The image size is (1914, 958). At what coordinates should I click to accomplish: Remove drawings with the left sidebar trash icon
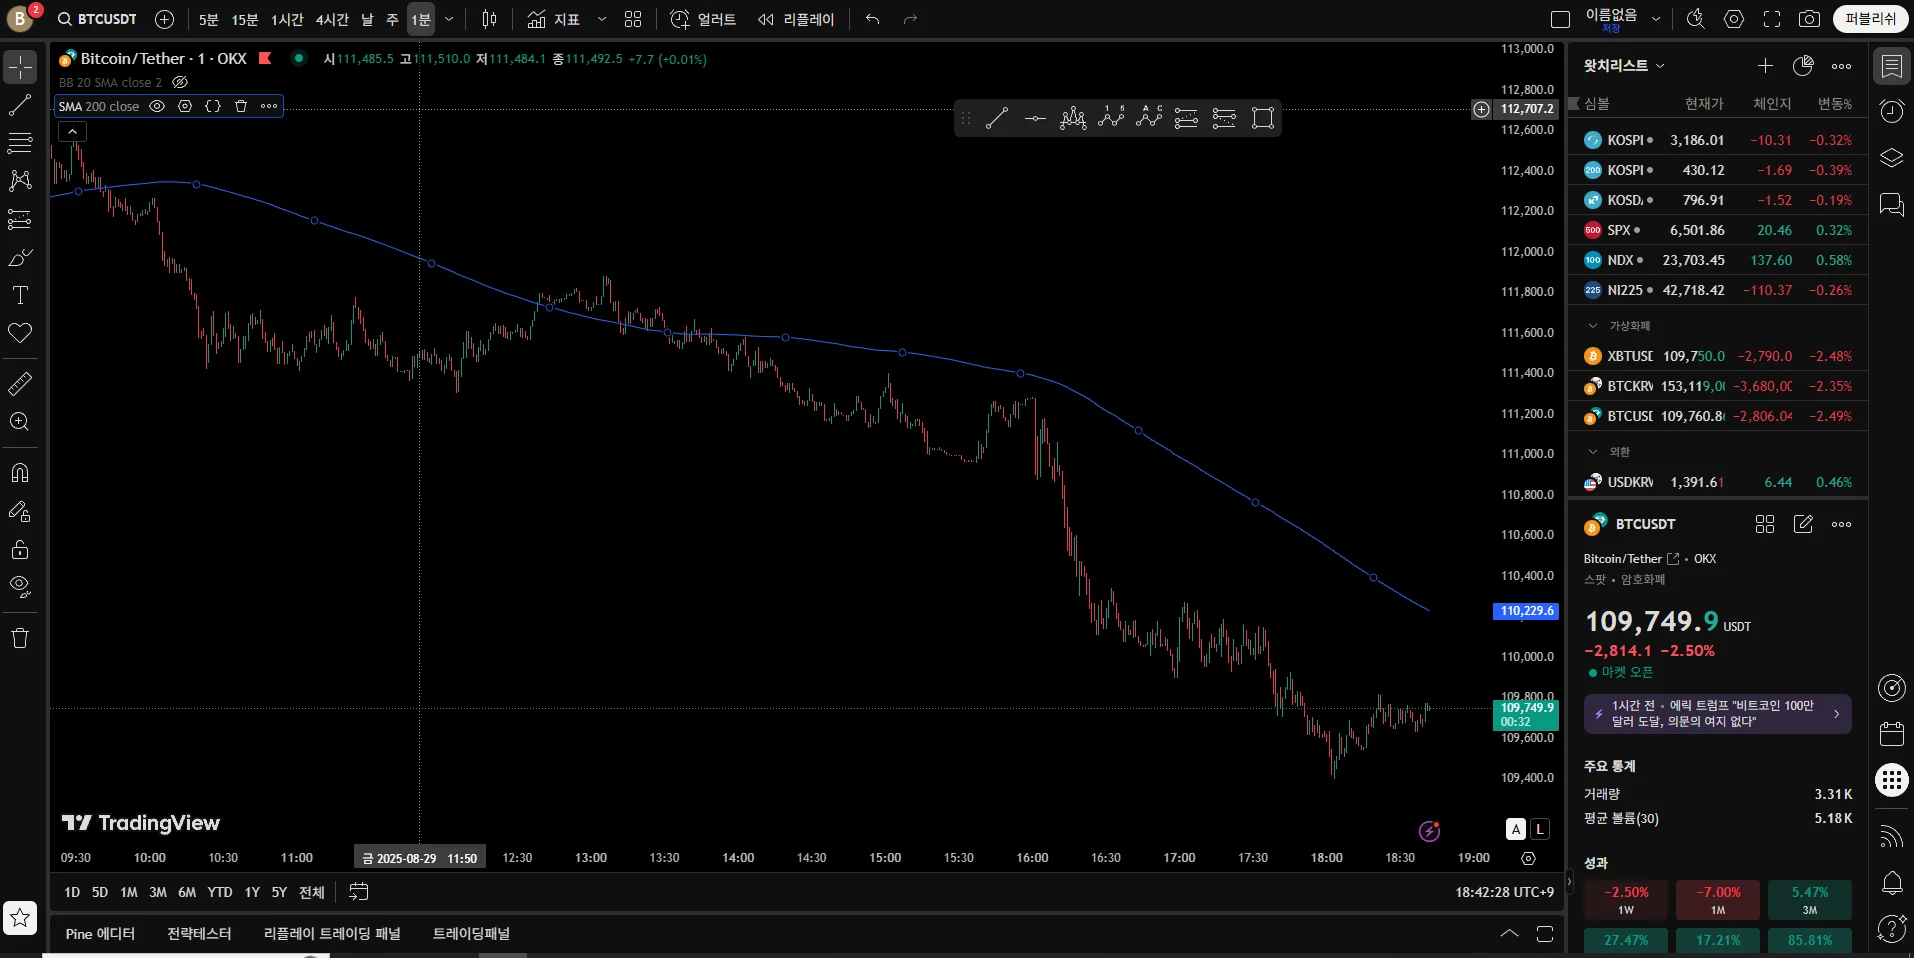point(20,638)
